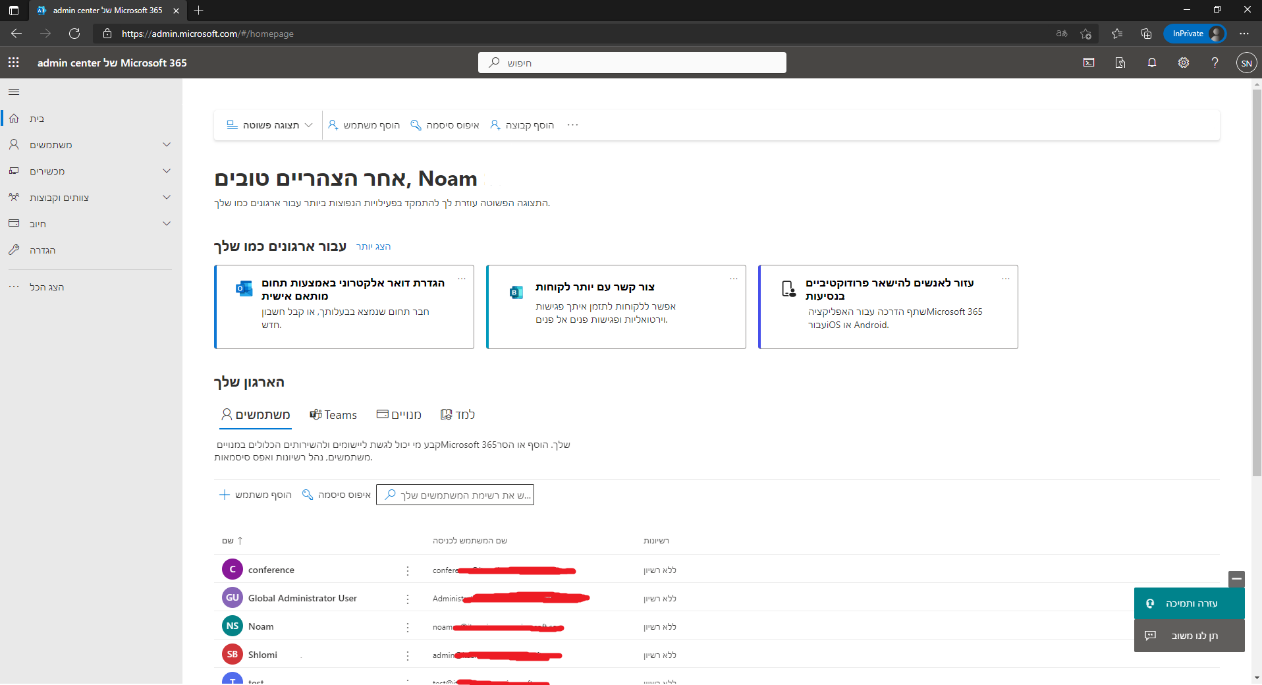1262x685 pixels.
Task: Click the admin center browser tab
Action: 108,9
